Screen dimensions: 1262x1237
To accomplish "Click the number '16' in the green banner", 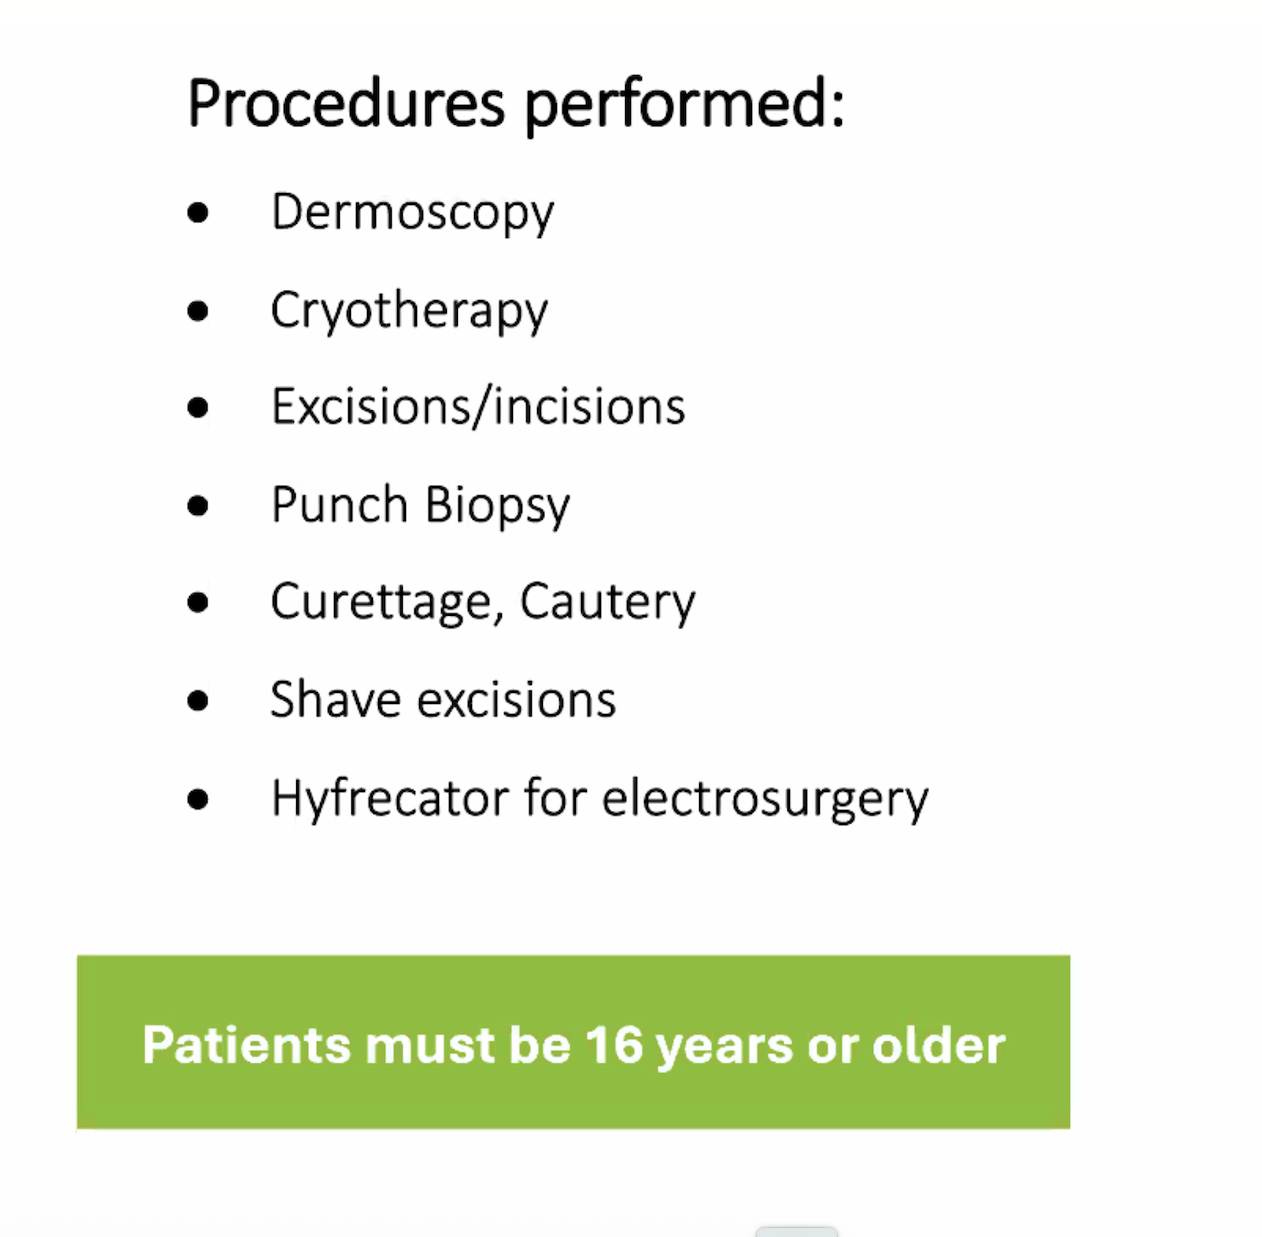I will pyautogui.click(x=614, y=1045).
